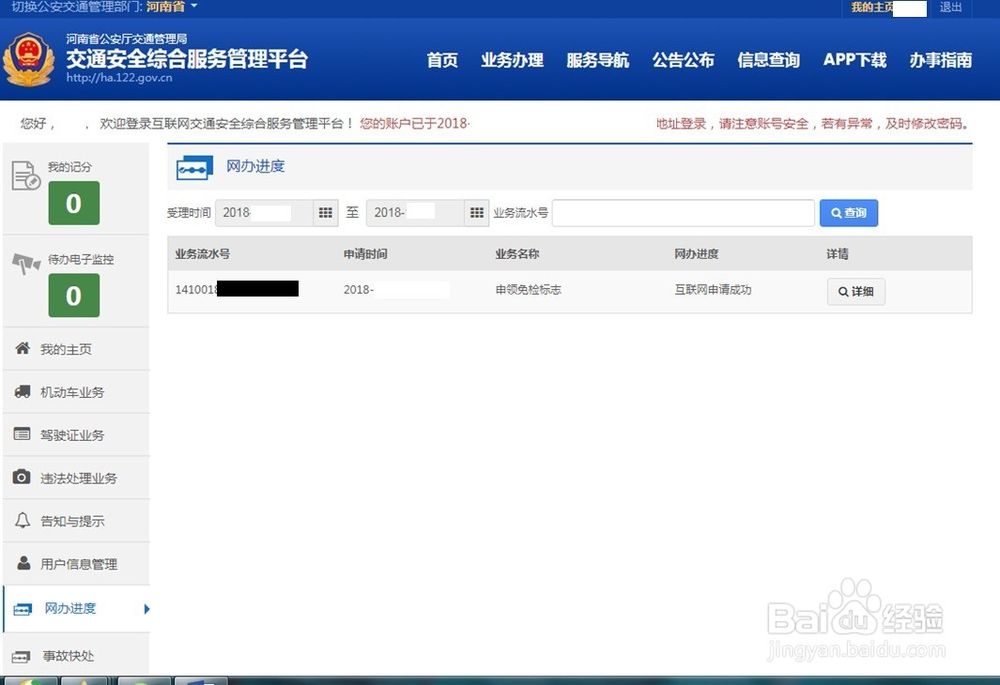
Task: Open the end date calendar picker
Action: 477,212
